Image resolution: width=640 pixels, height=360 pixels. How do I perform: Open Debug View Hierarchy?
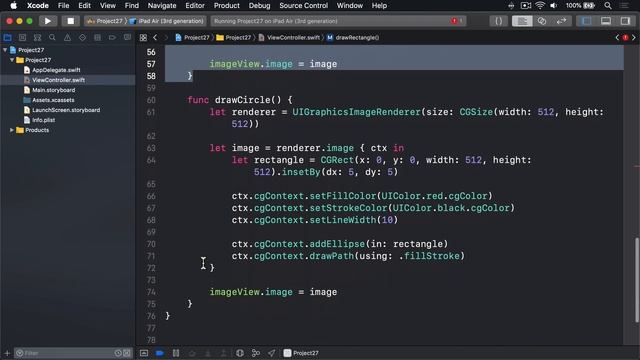240,353
